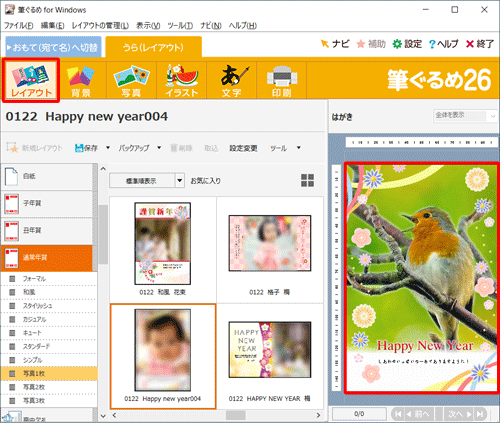Select the キュート subcategory
500x423 pixels.
49,333
